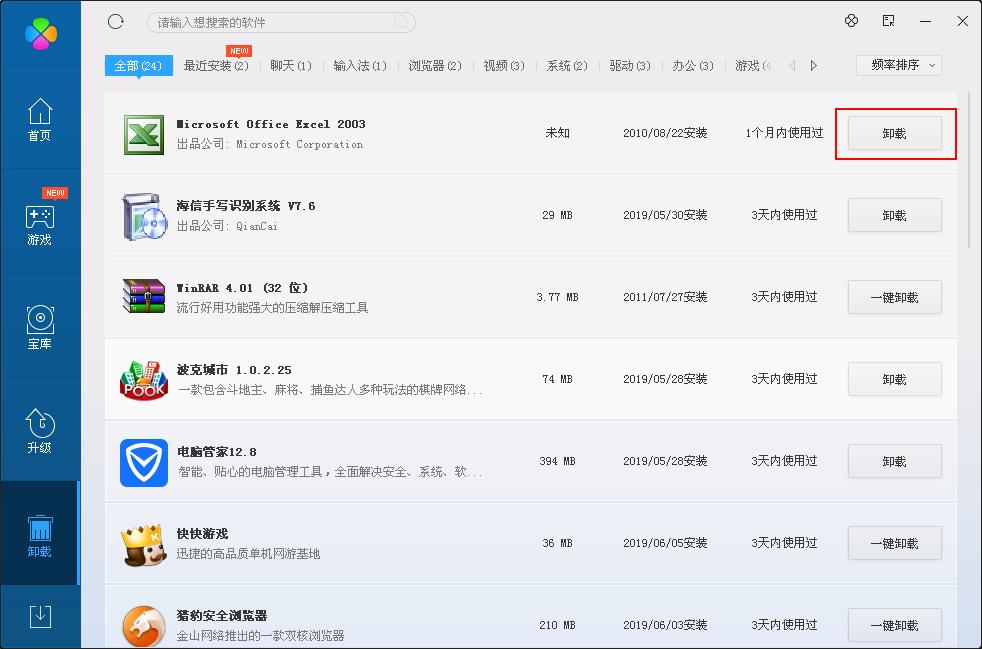The height and width of the screenshot is (649, 982).
Task: Uninstall 电脑管家12.8 with its button
Action: coord(894,461)
